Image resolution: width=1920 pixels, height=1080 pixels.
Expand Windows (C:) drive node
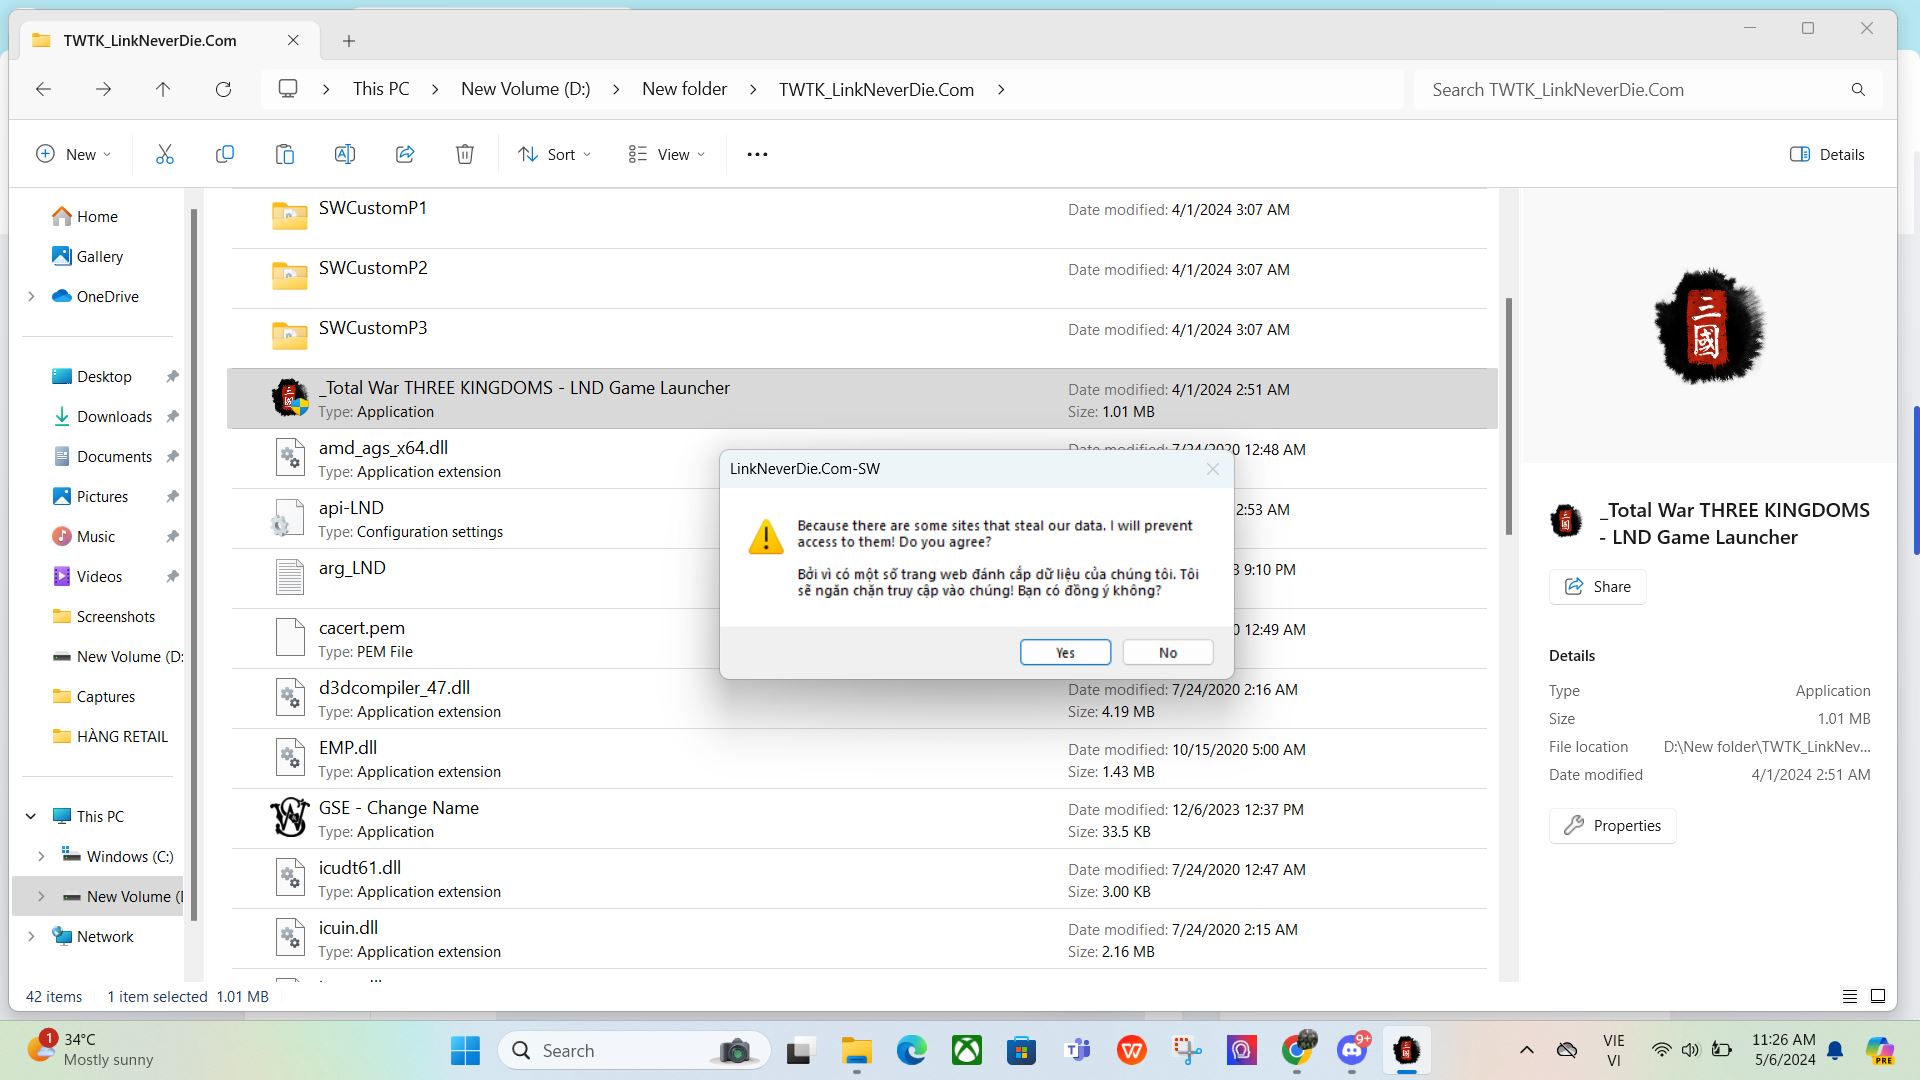[x=41, y=856]
